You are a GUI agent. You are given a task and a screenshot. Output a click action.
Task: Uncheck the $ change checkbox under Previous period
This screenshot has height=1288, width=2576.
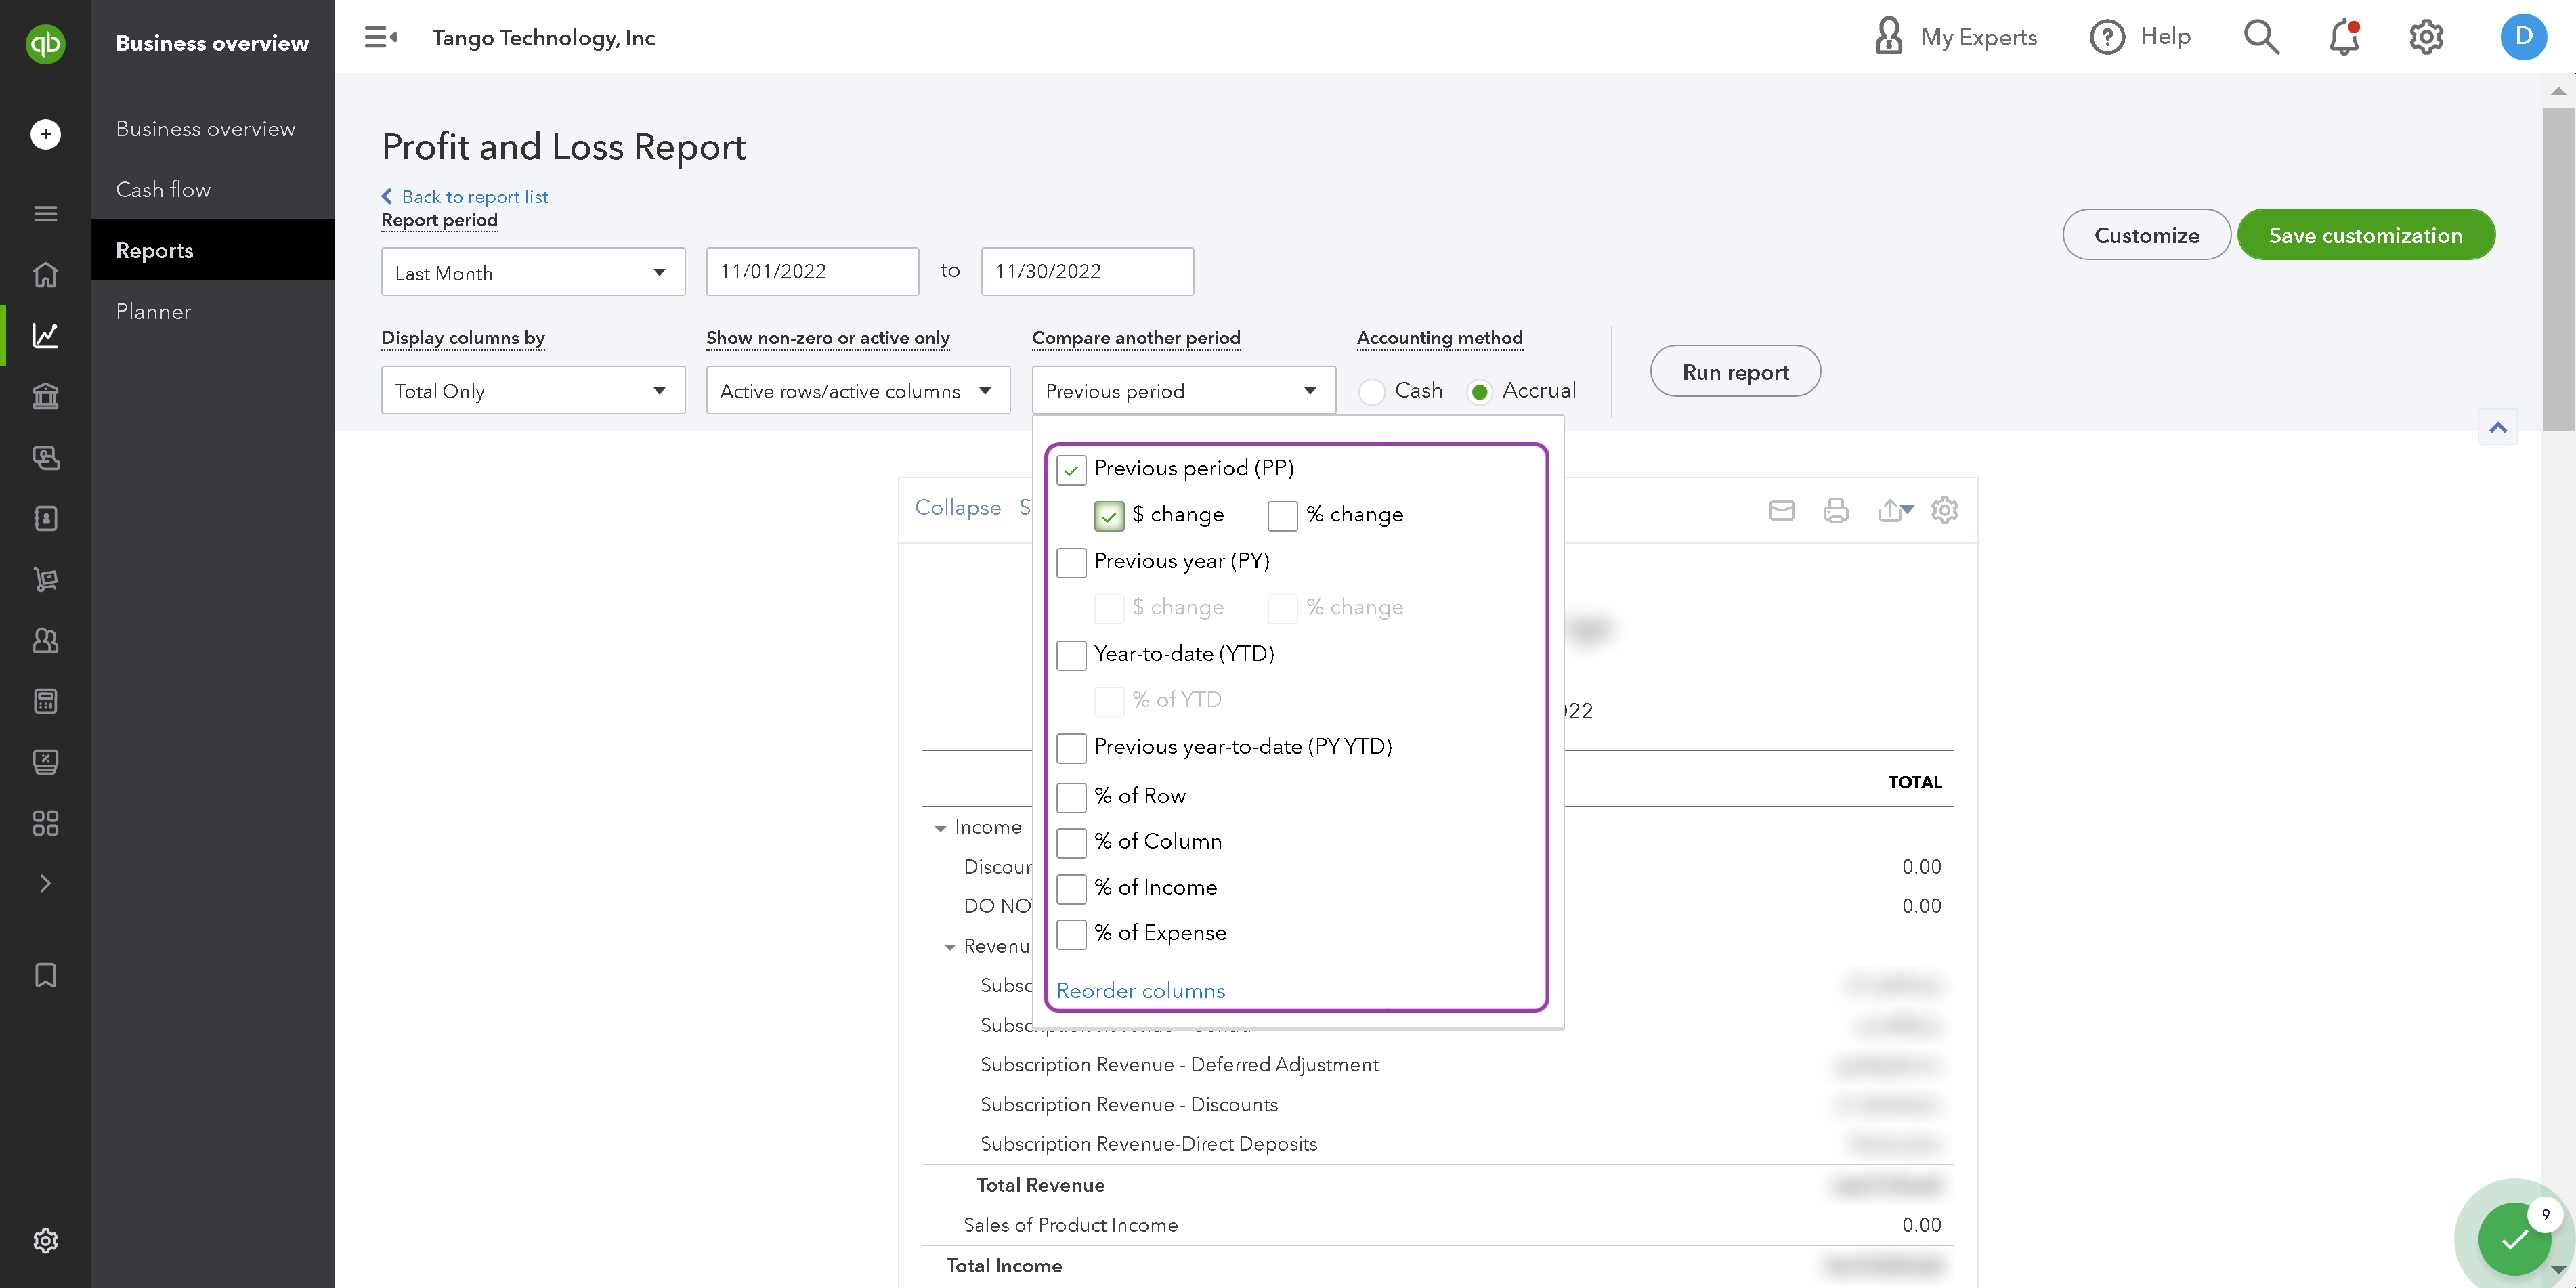pos(1109,516)
